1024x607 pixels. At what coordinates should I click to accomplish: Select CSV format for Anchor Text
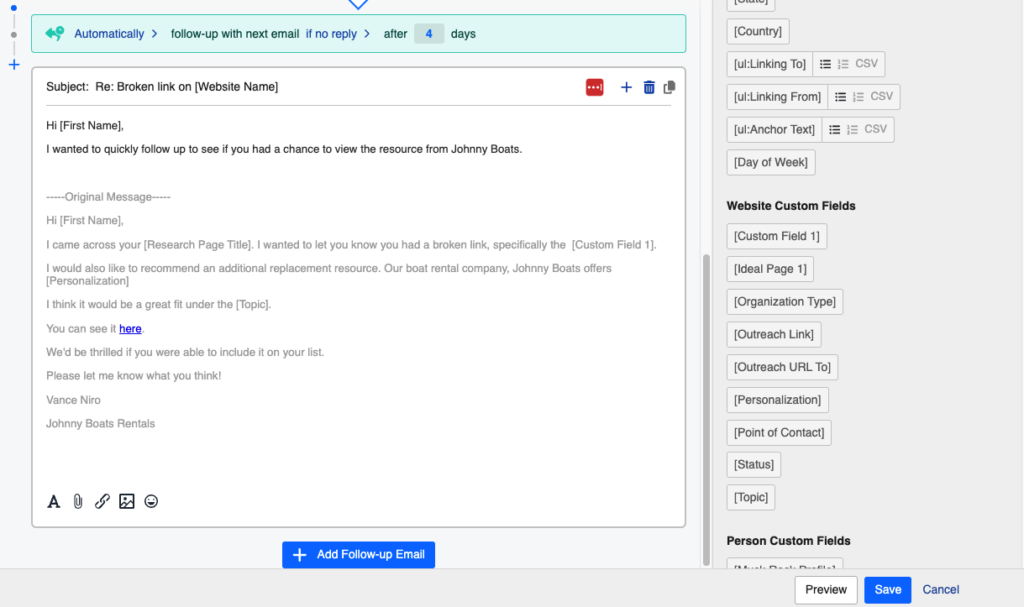(875, 130)
